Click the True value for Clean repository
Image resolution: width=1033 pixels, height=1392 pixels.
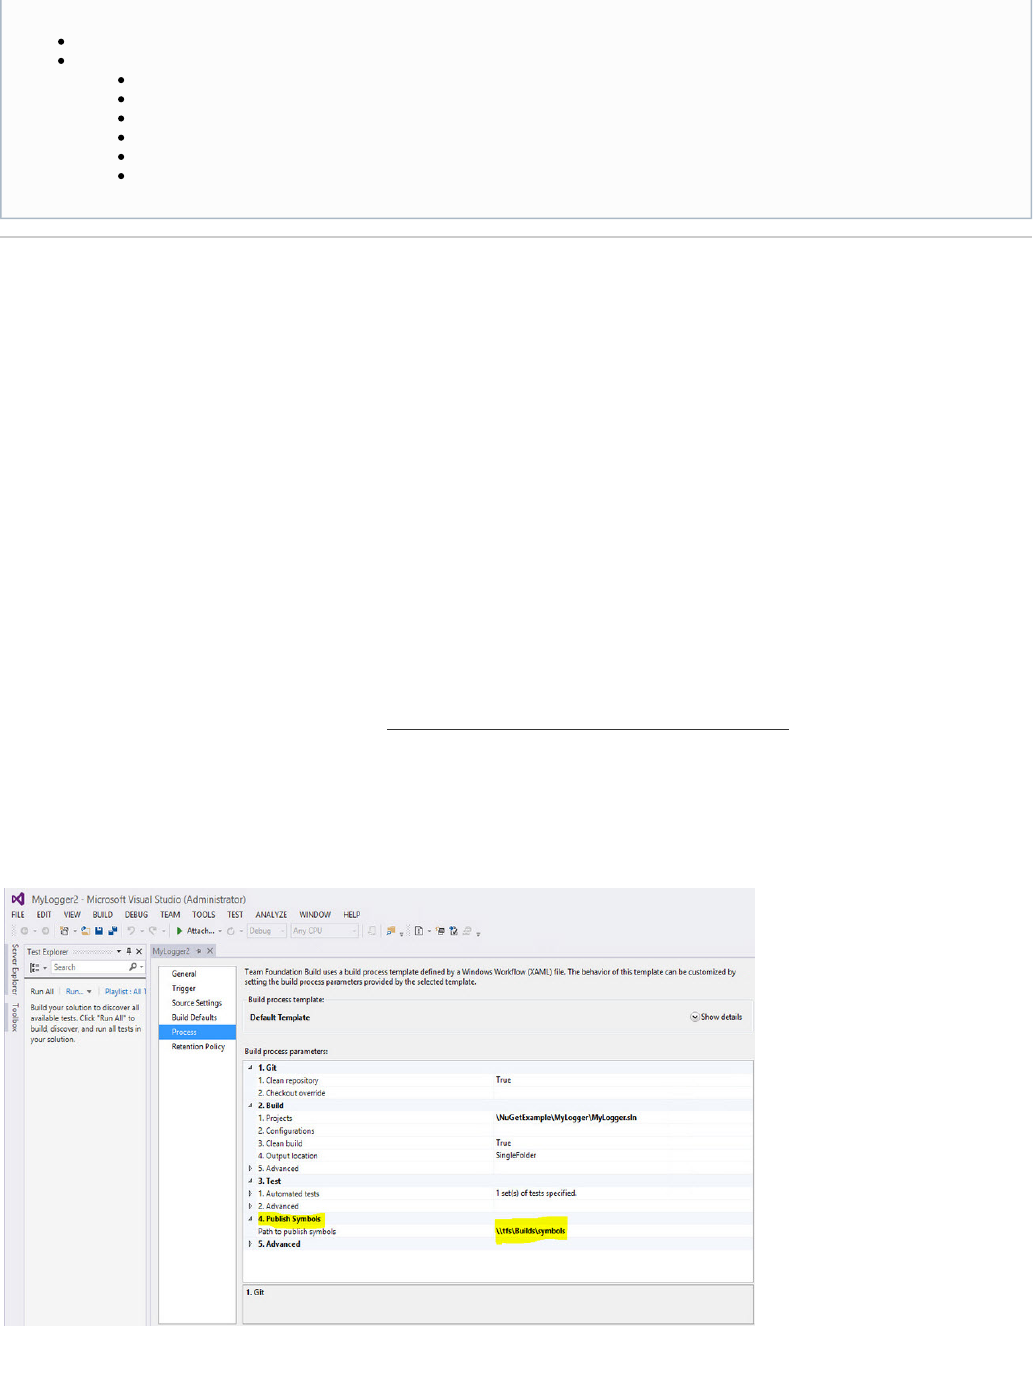click(503, 1080)
